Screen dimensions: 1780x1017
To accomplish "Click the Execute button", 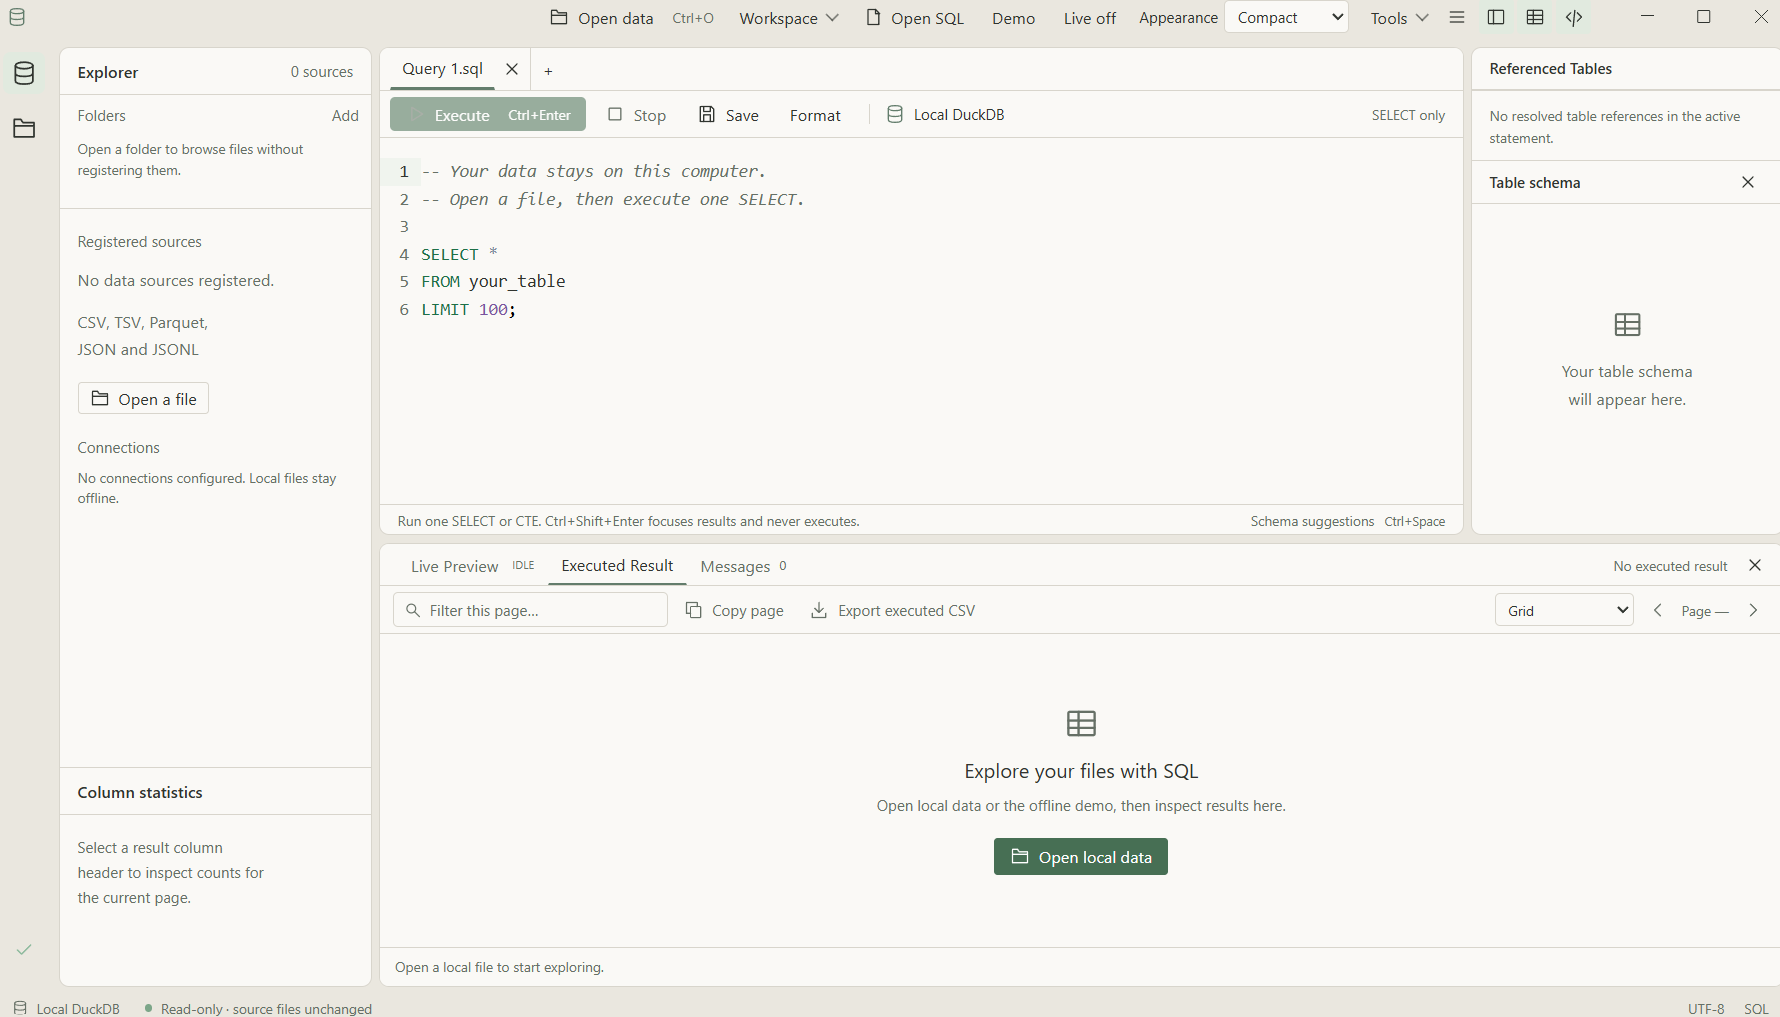I will (x=488, y=115).
